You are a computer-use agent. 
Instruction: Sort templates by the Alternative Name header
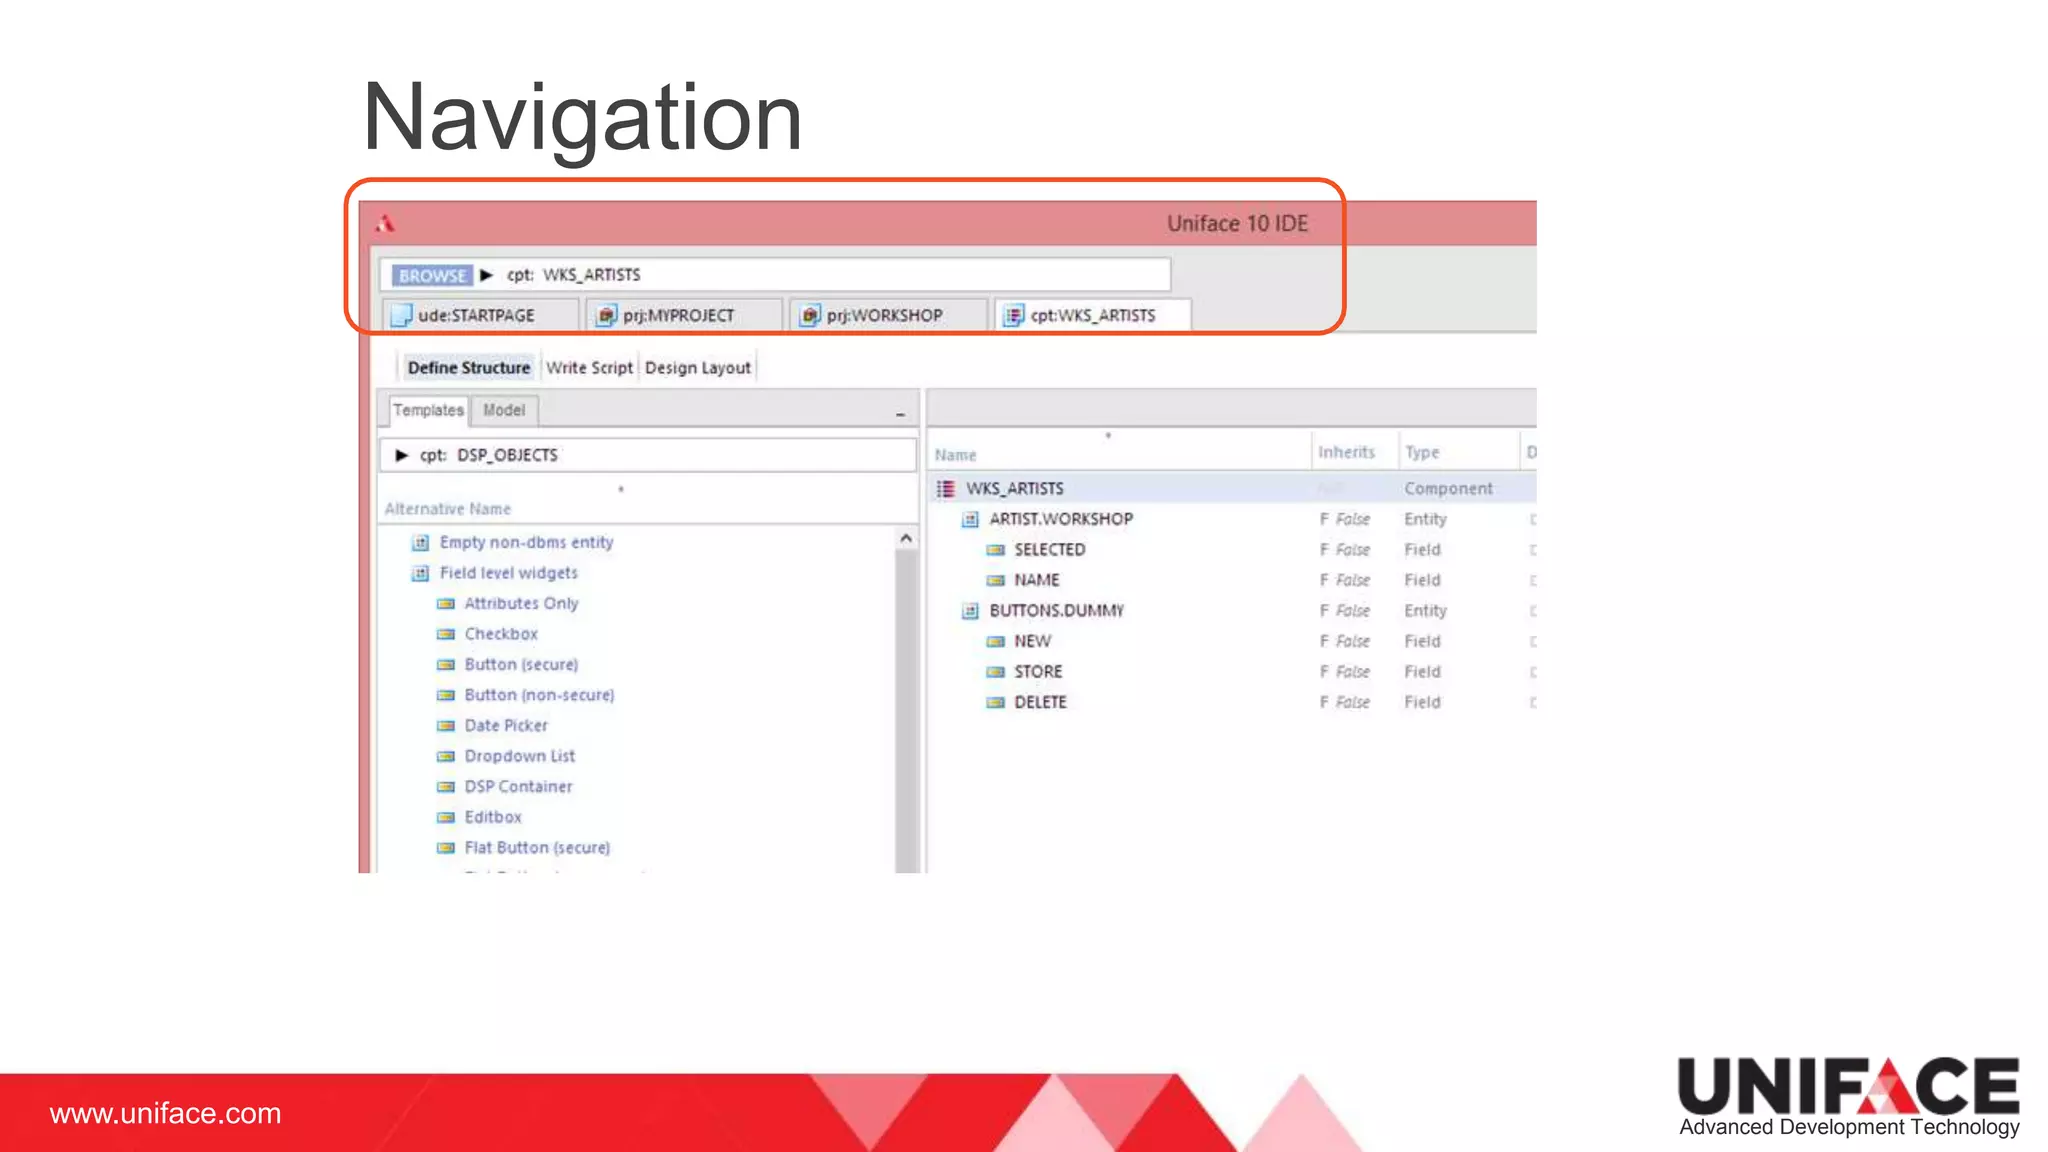coord(448,509)
